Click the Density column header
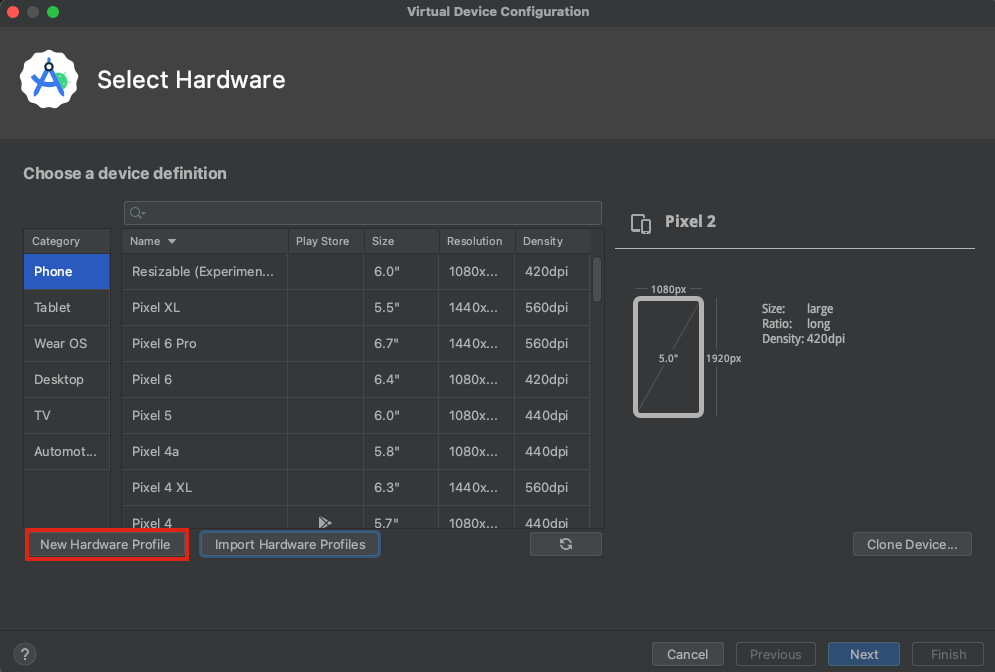Screen dimensions: 995x672 click(553, 241)
